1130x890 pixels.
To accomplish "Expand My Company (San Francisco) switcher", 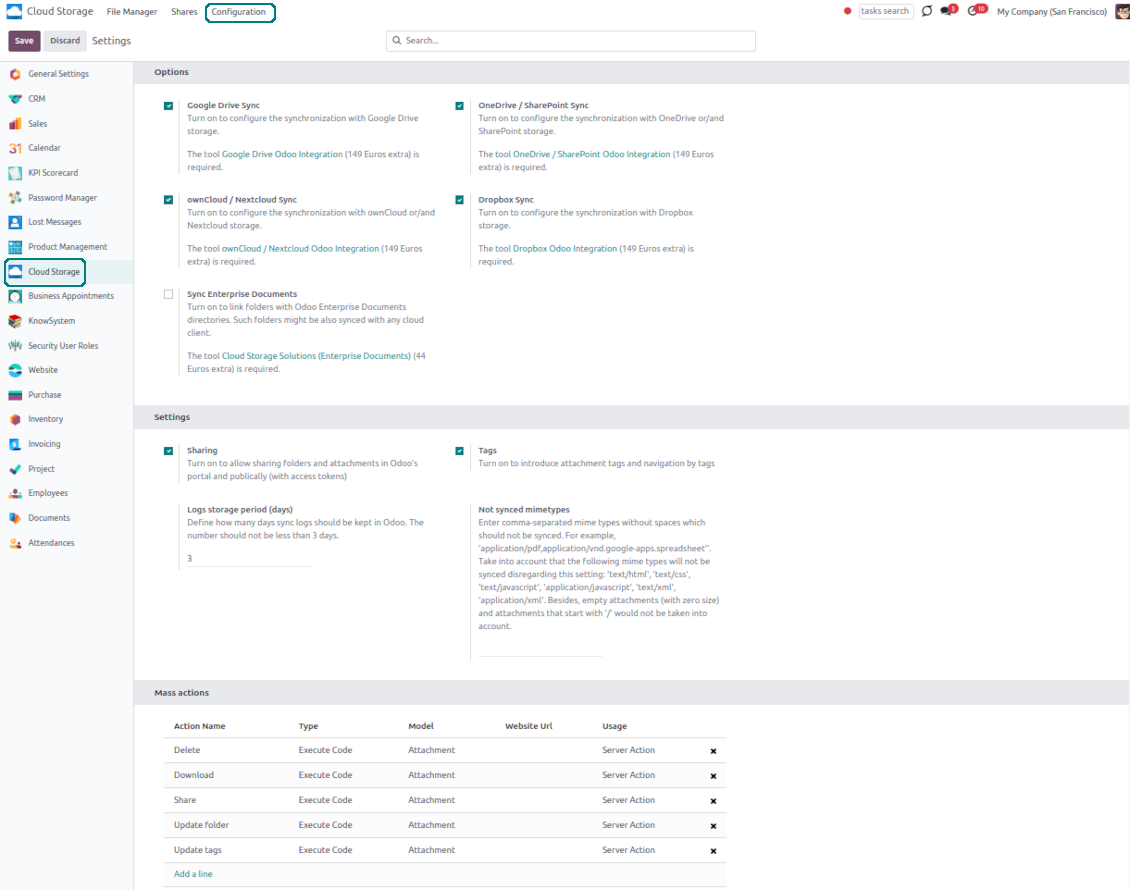I will pos(1052,12).
